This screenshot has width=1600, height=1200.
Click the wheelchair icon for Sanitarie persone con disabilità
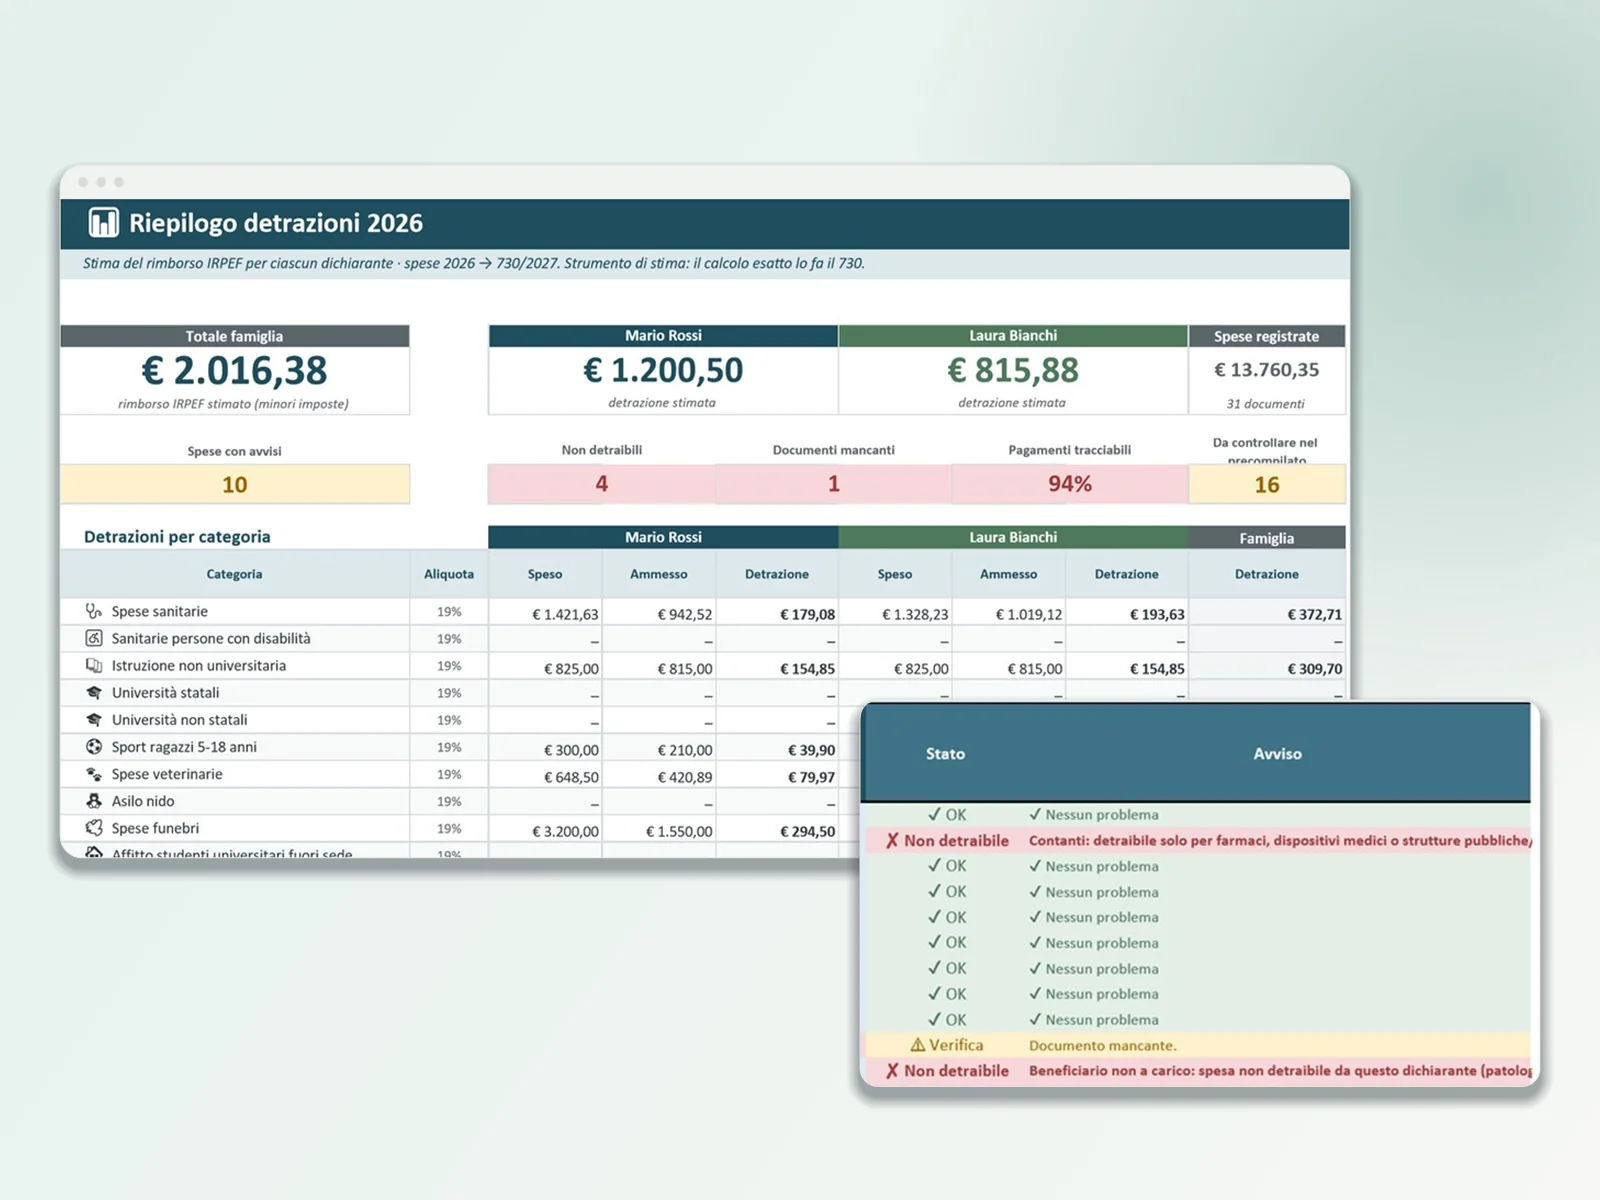(x=94, y=638)
